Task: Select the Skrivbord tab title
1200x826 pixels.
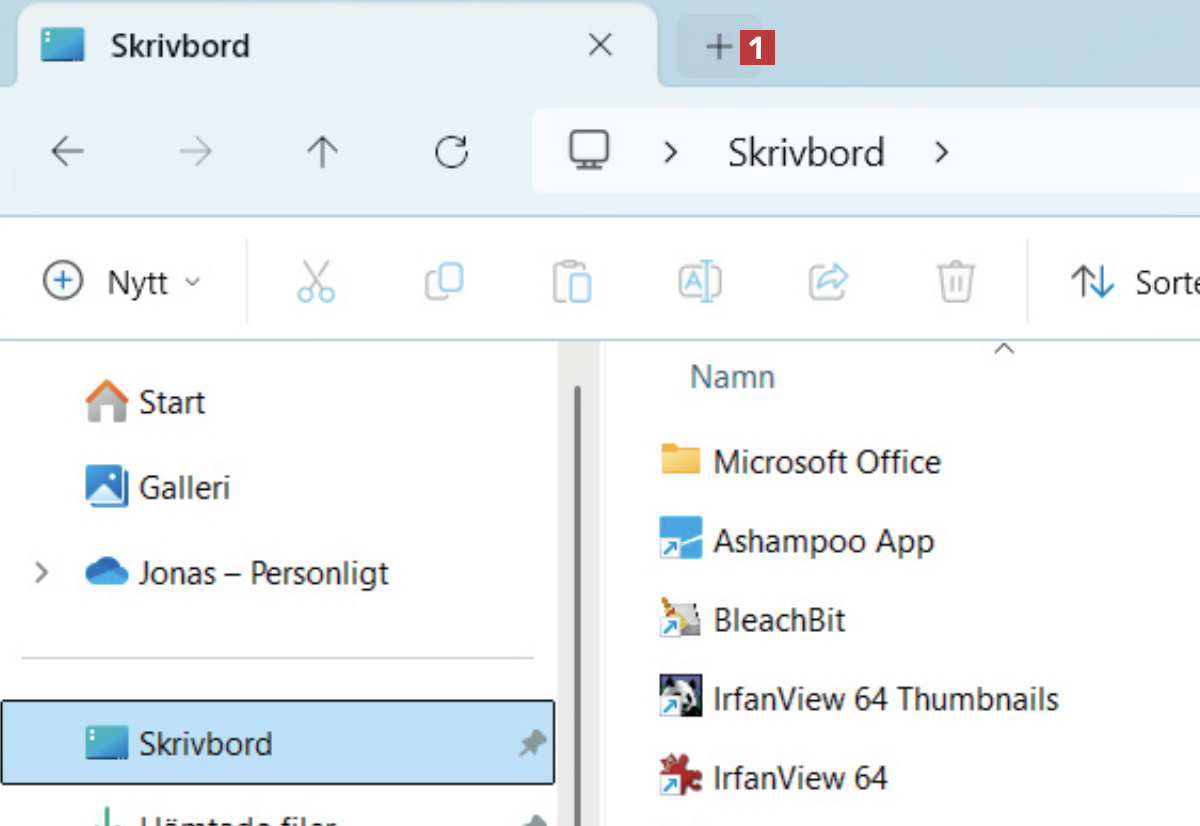Action: coord(180,46)
